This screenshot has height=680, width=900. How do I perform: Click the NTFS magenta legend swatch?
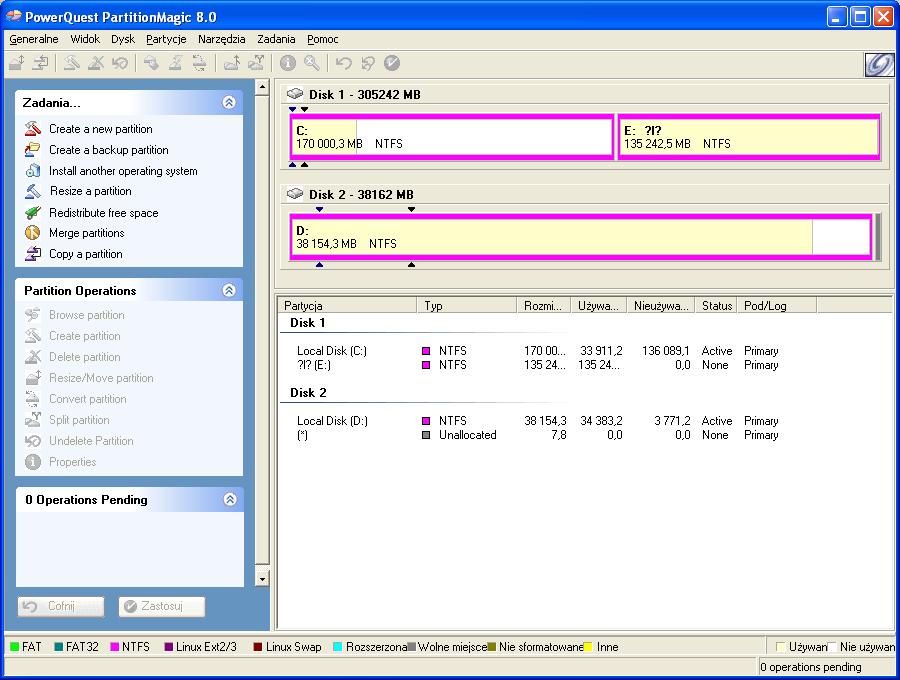click(x=114, y=647)
